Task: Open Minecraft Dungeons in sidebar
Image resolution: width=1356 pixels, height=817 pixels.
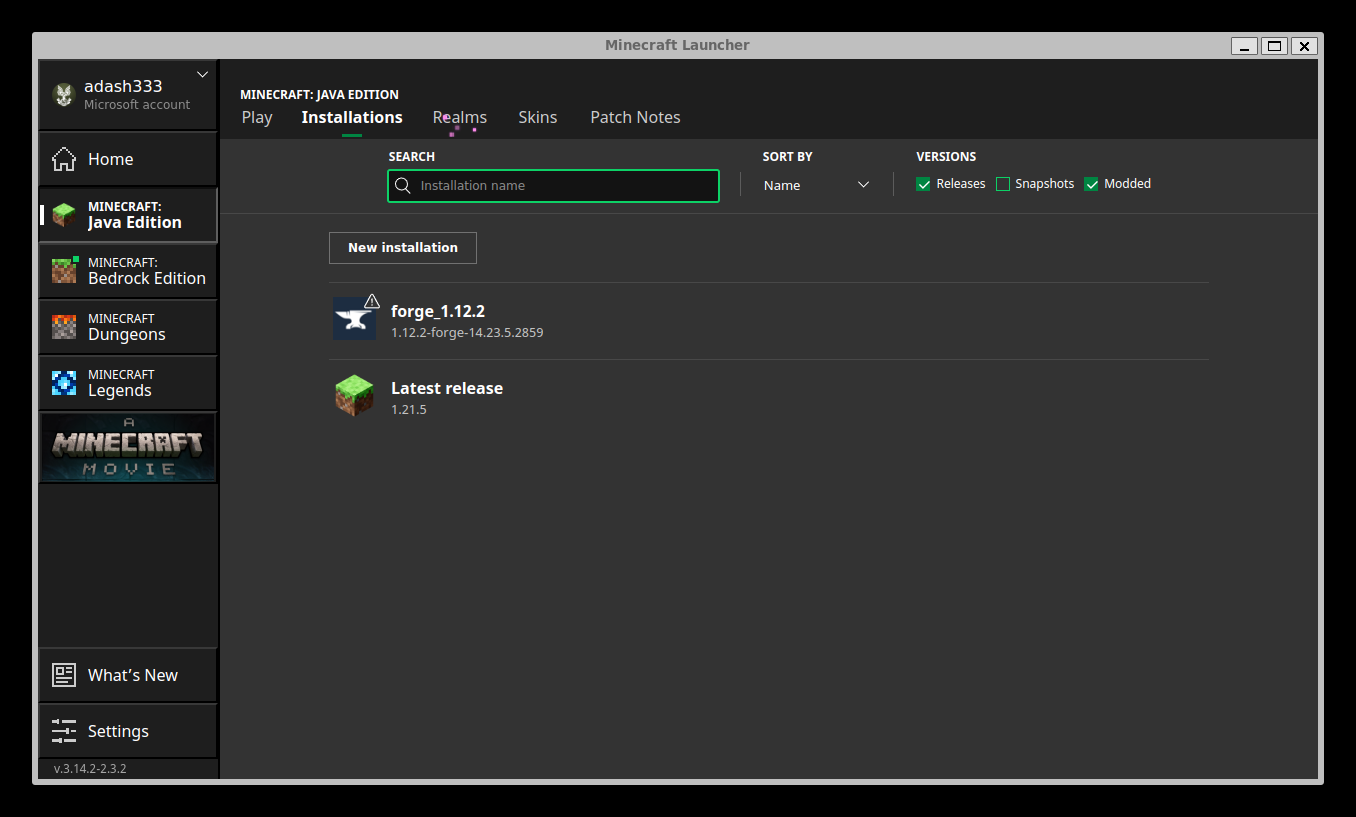Action: [128, 327]
